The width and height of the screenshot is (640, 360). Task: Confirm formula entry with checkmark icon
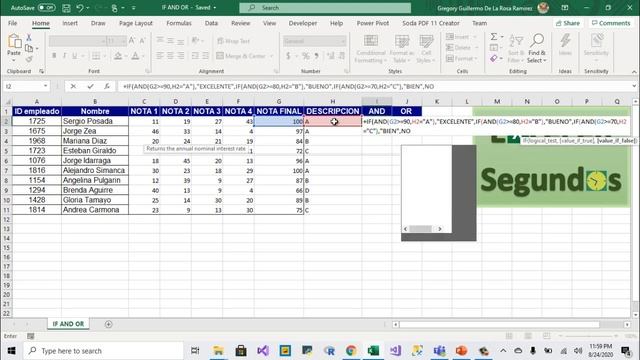tap(90, 86)
